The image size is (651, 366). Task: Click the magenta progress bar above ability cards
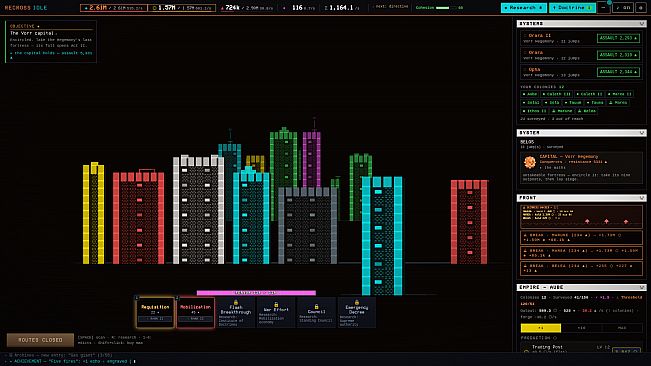coord(256,293)
